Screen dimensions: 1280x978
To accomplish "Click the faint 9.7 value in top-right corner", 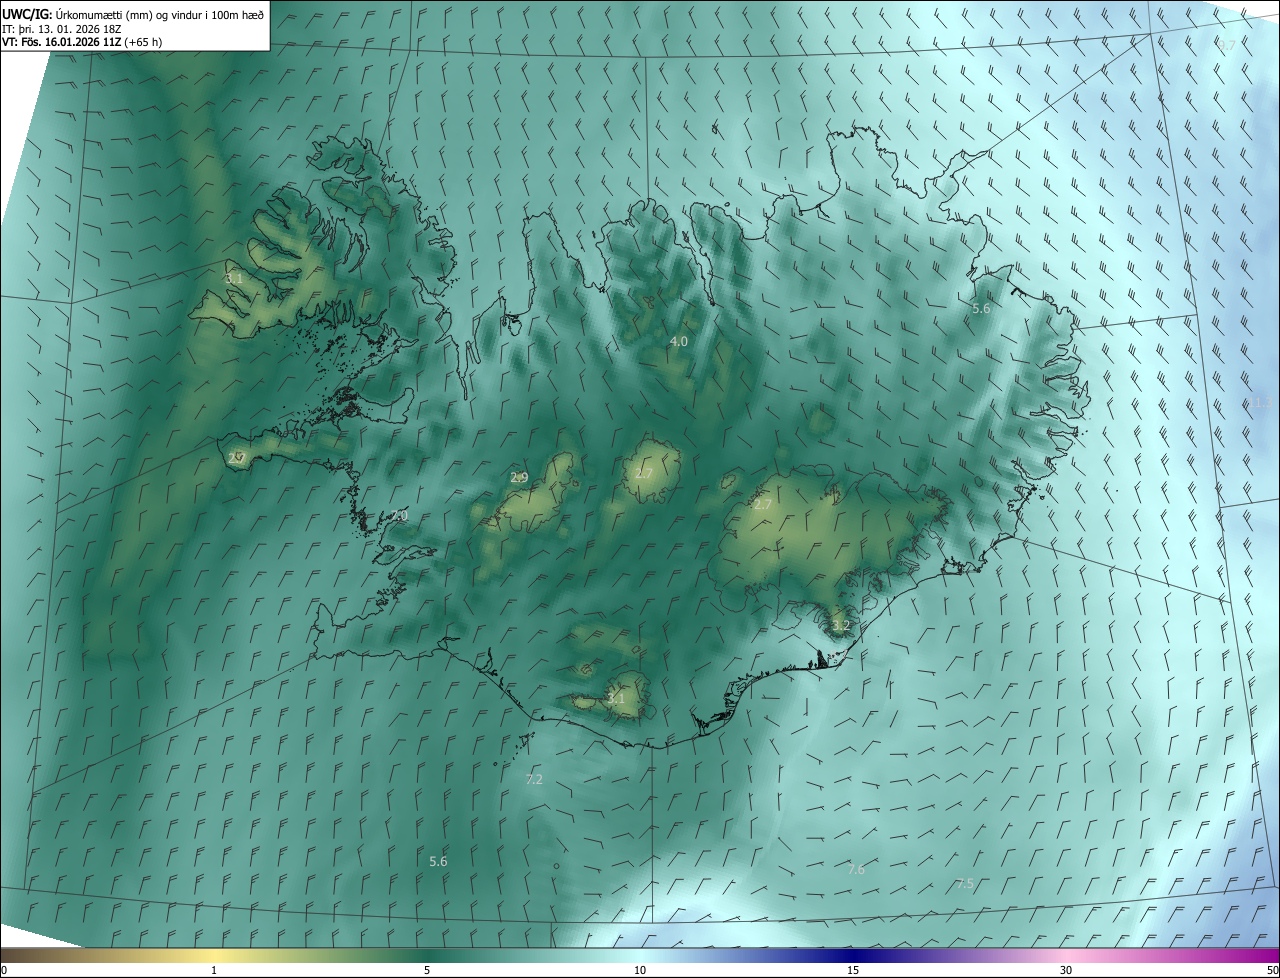I will tap(1227, 45).
